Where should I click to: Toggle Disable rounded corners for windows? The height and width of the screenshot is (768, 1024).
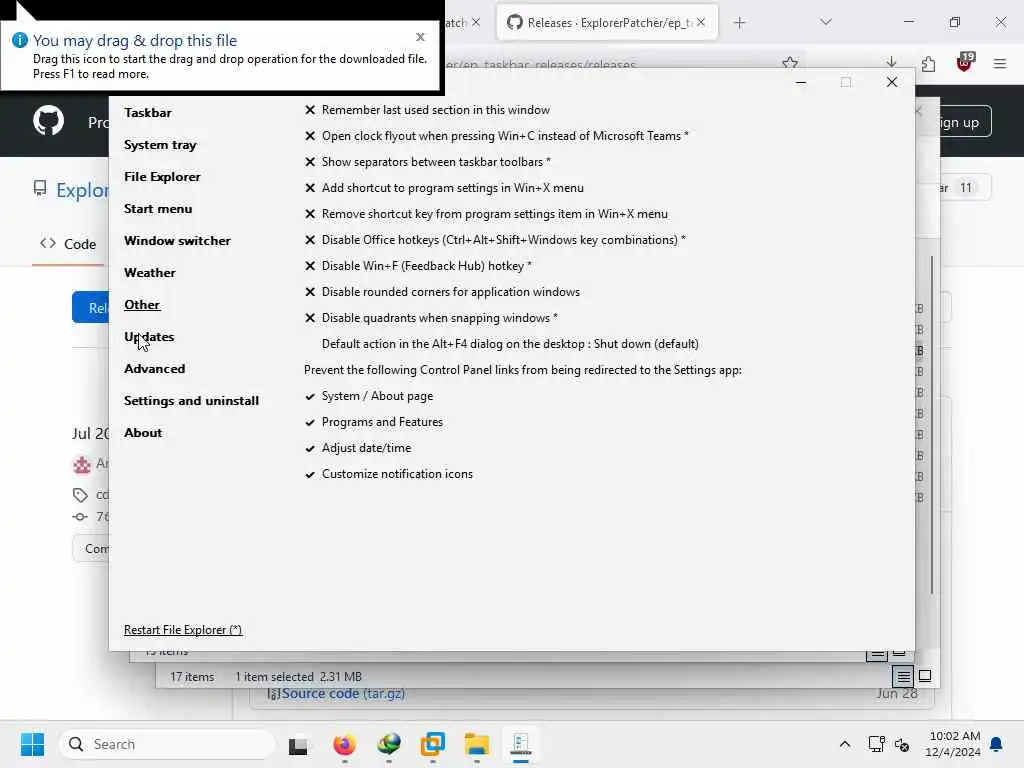[x=442, y=292]
